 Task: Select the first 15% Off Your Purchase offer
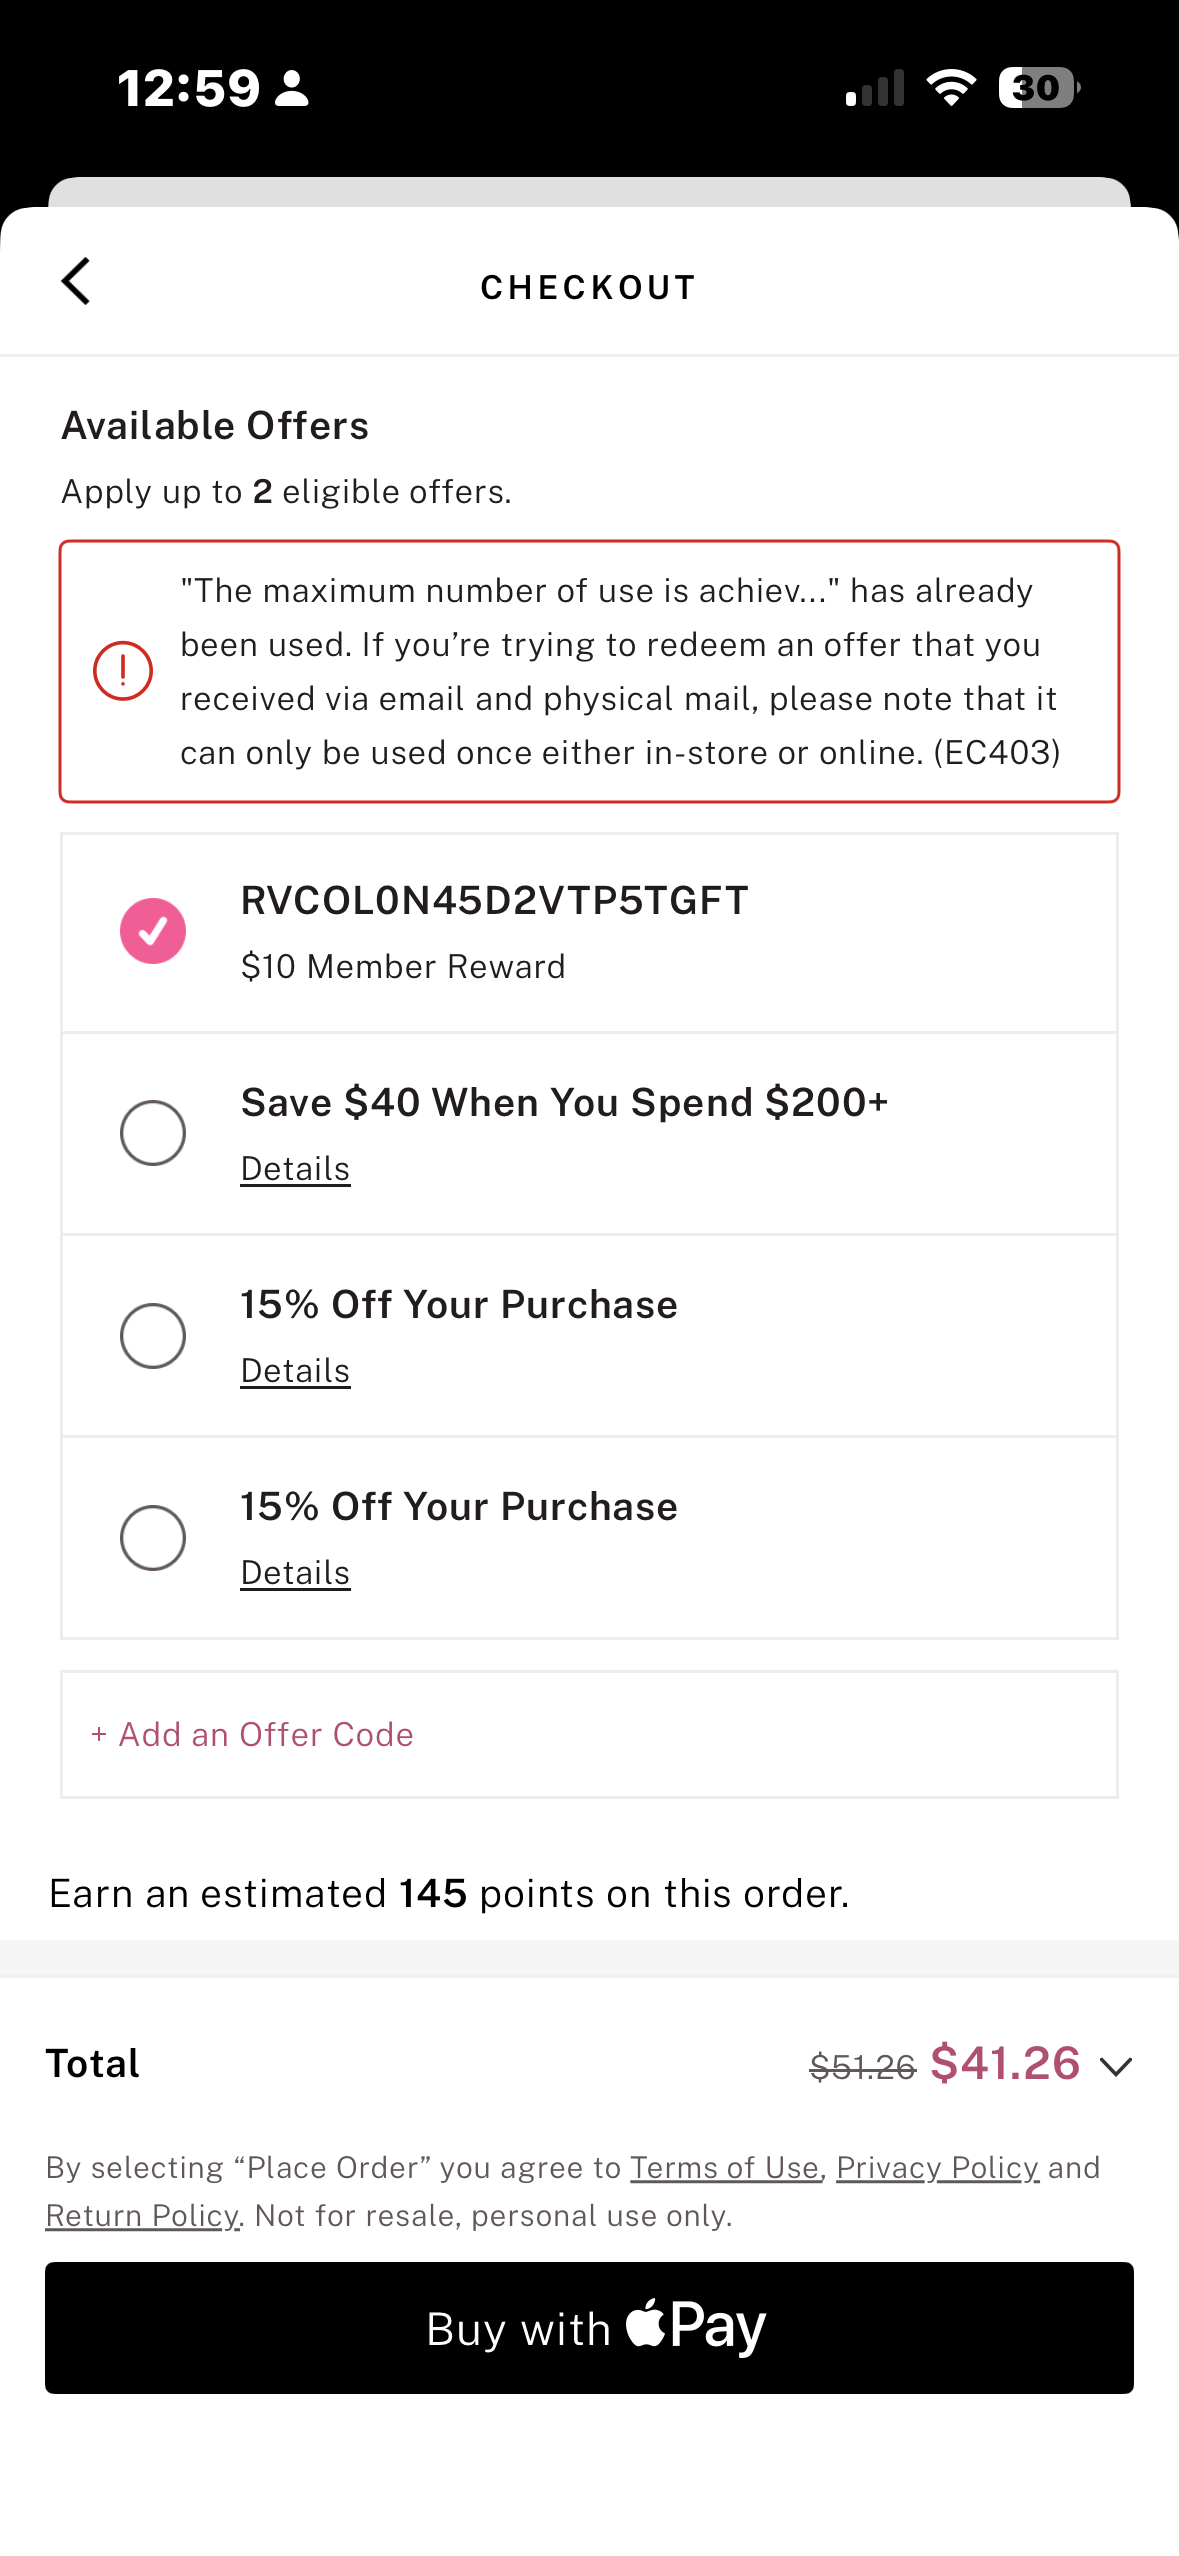[x=153, y=1335]
